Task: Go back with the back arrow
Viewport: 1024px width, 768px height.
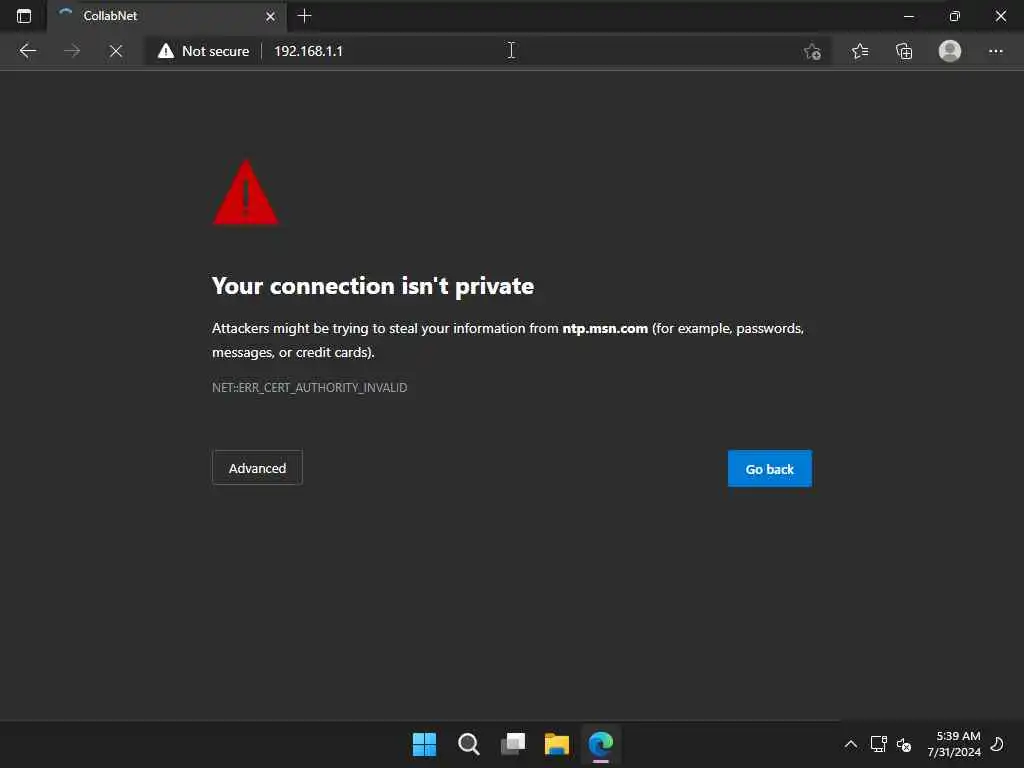Action: pyautogui.click(x=27, y=51)
